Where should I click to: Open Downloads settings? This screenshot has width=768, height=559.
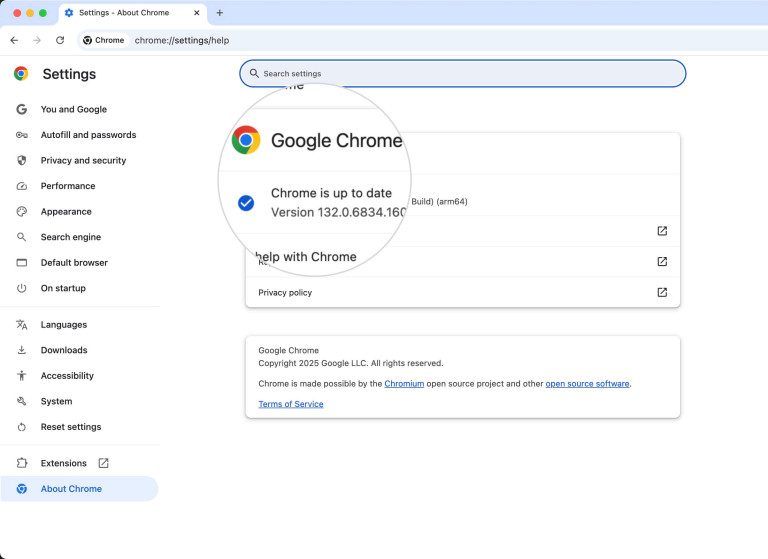[64, 350]
